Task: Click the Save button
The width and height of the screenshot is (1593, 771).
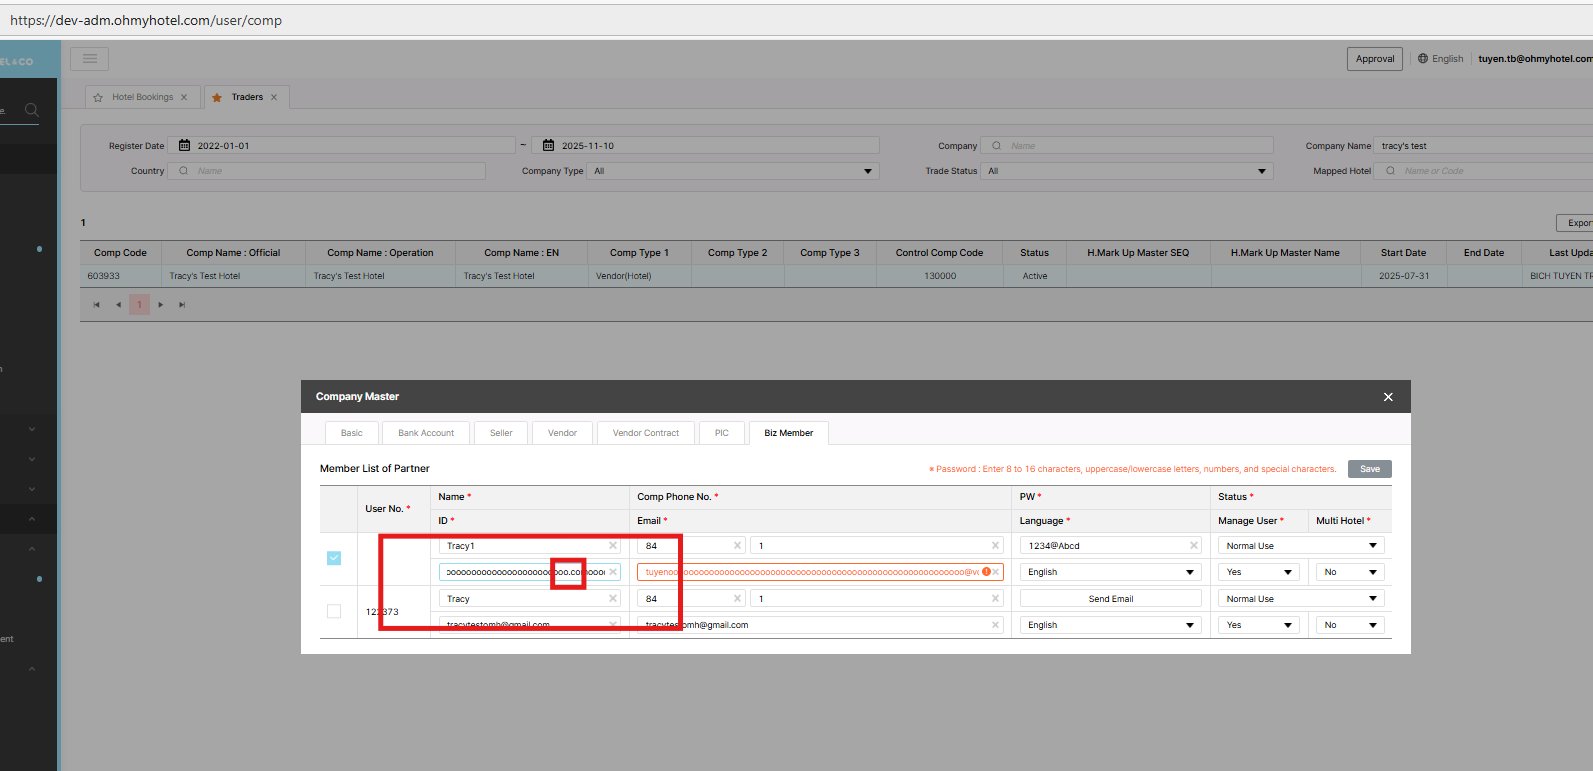Action: click(1369, 469)
